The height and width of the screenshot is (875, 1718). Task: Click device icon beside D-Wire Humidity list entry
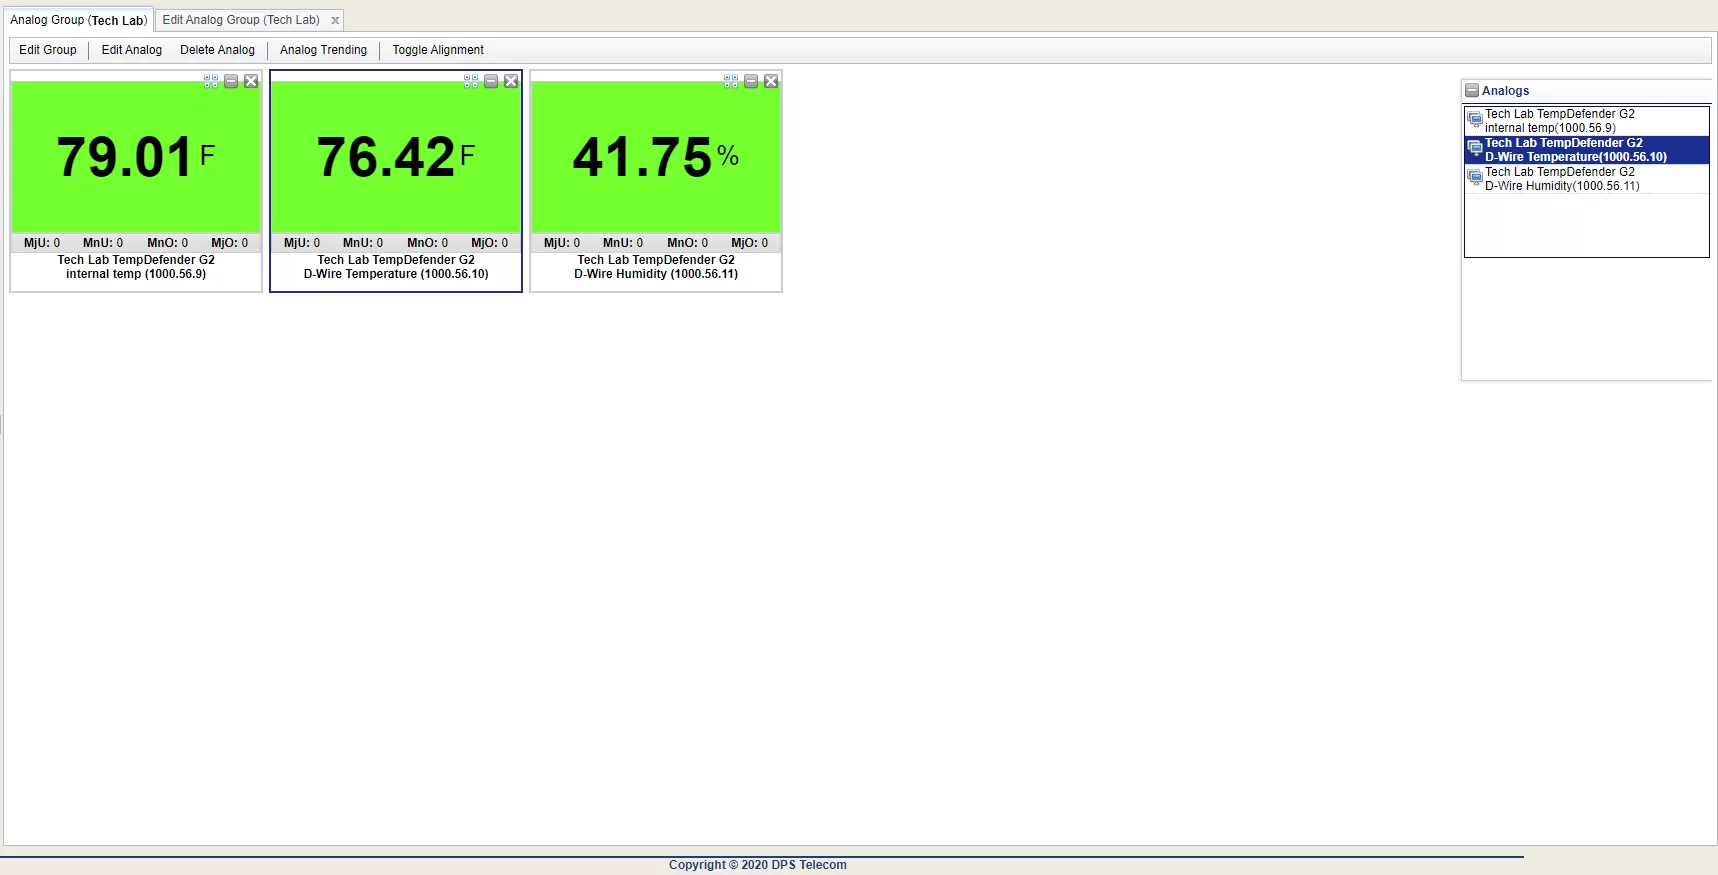[x=1474, y=178]
